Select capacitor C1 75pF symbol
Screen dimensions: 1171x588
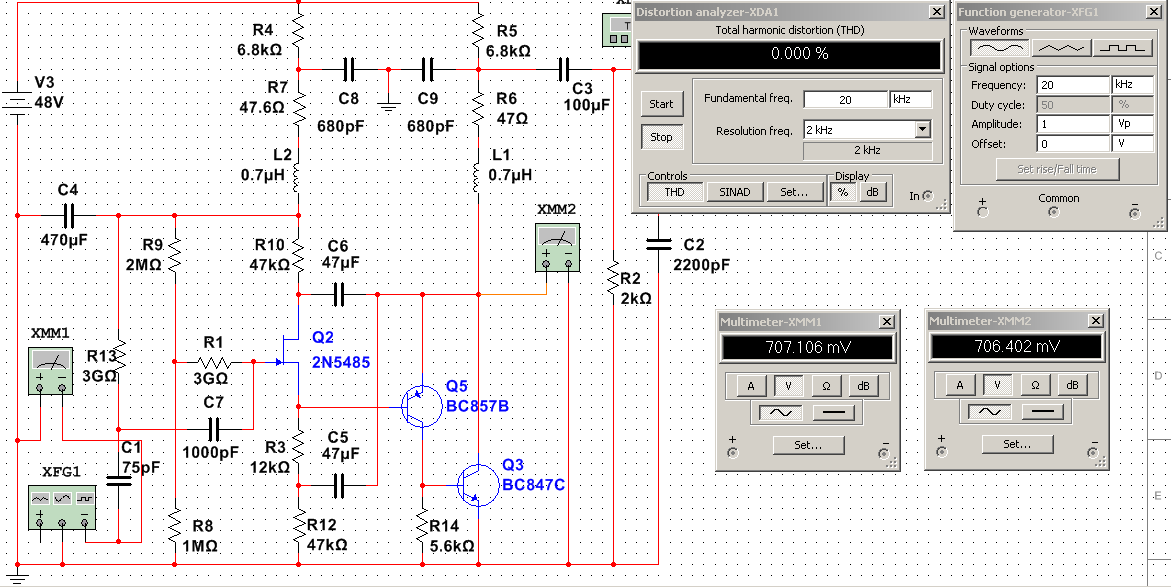[x=118, y=478]
